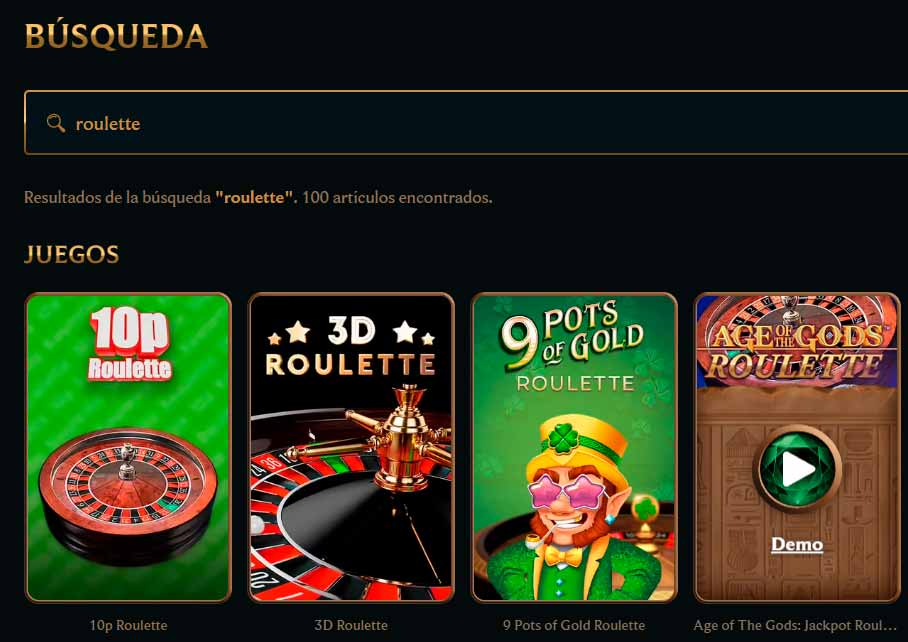The image size is (908, 642).
Task: Click the magnifying glass search icon
Action: (56, 123)
